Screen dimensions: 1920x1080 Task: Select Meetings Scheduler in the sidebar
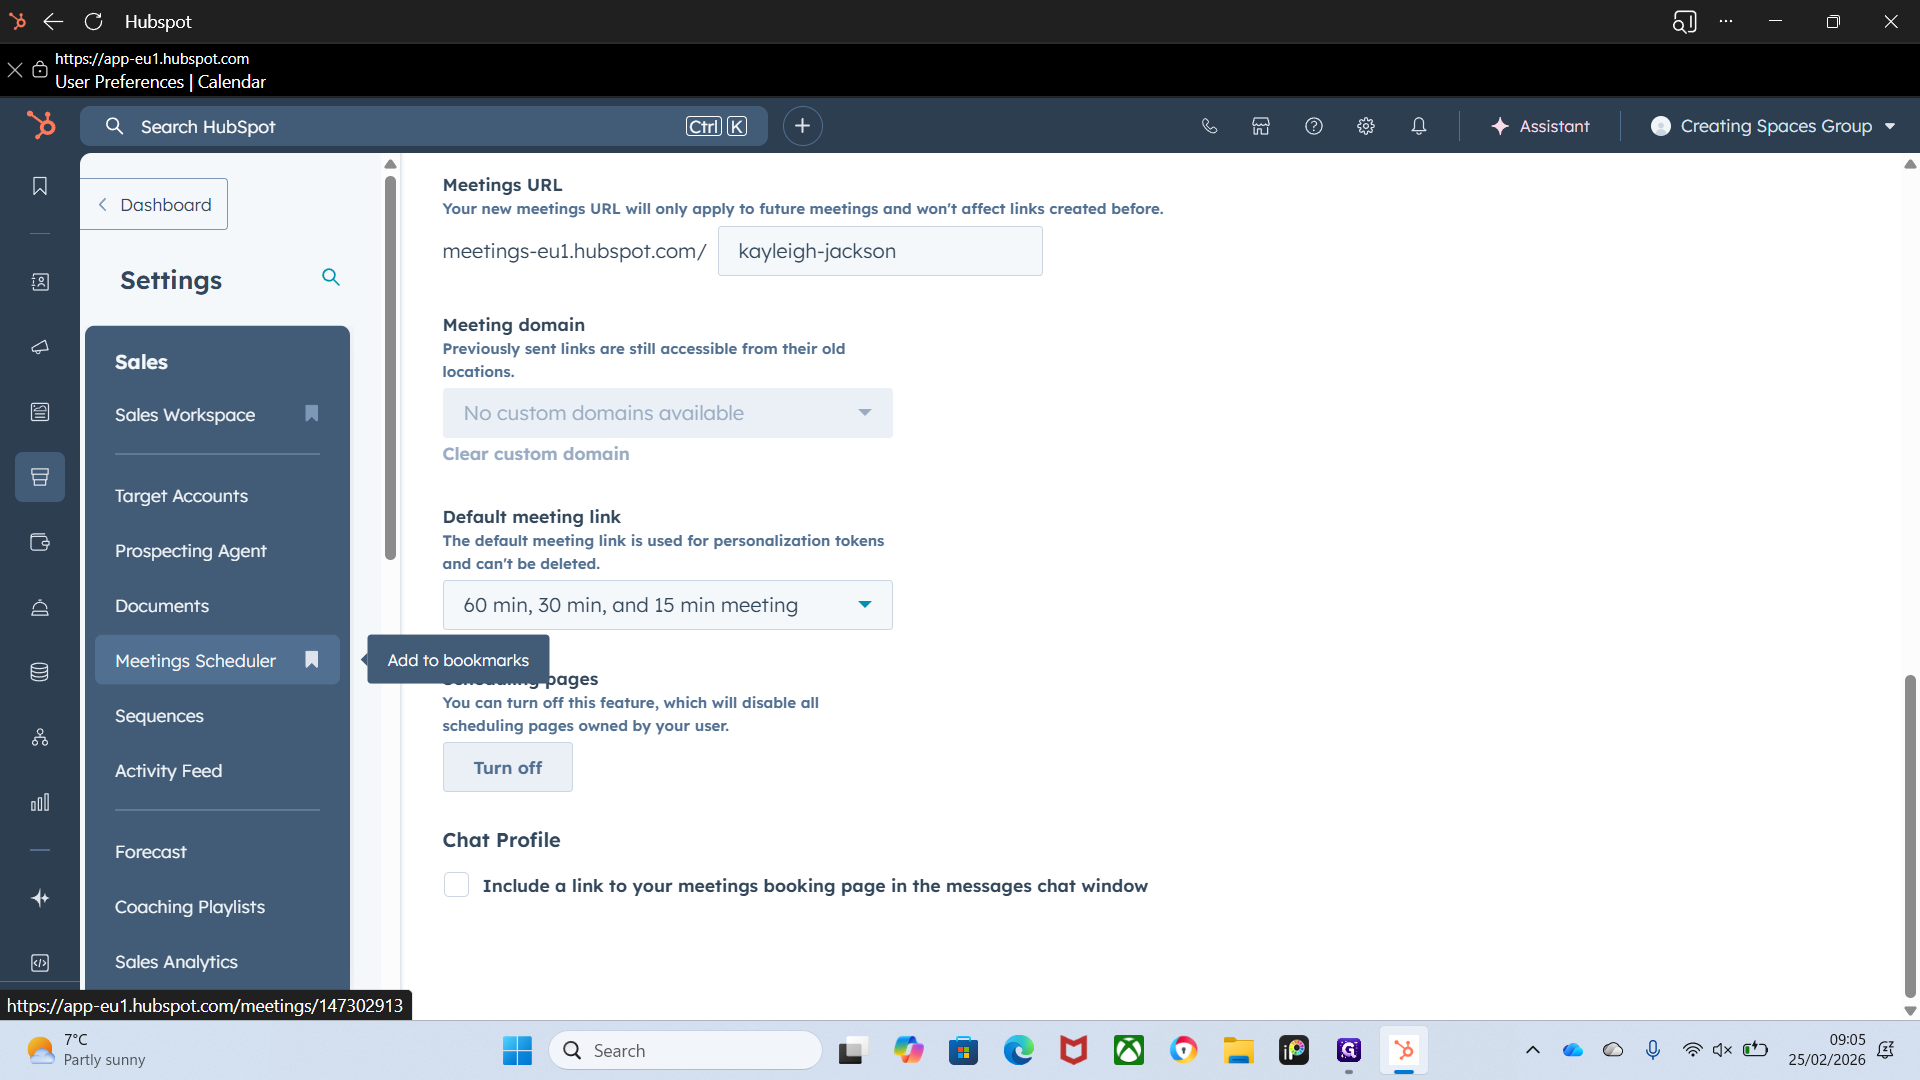coord(195,661)
